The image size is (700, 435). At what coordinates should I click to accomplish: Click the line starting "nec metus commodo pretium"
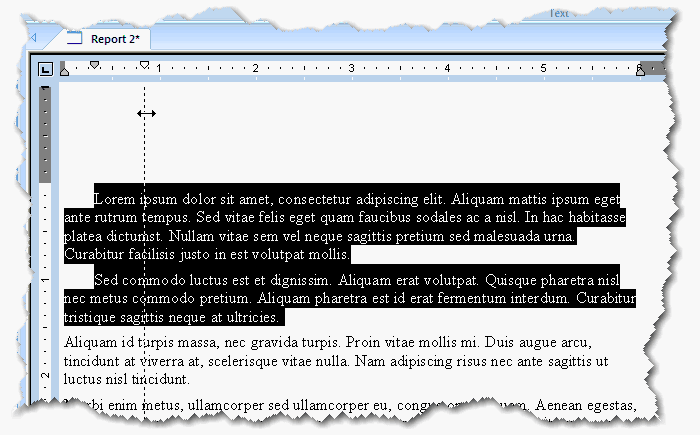[350, 298]
